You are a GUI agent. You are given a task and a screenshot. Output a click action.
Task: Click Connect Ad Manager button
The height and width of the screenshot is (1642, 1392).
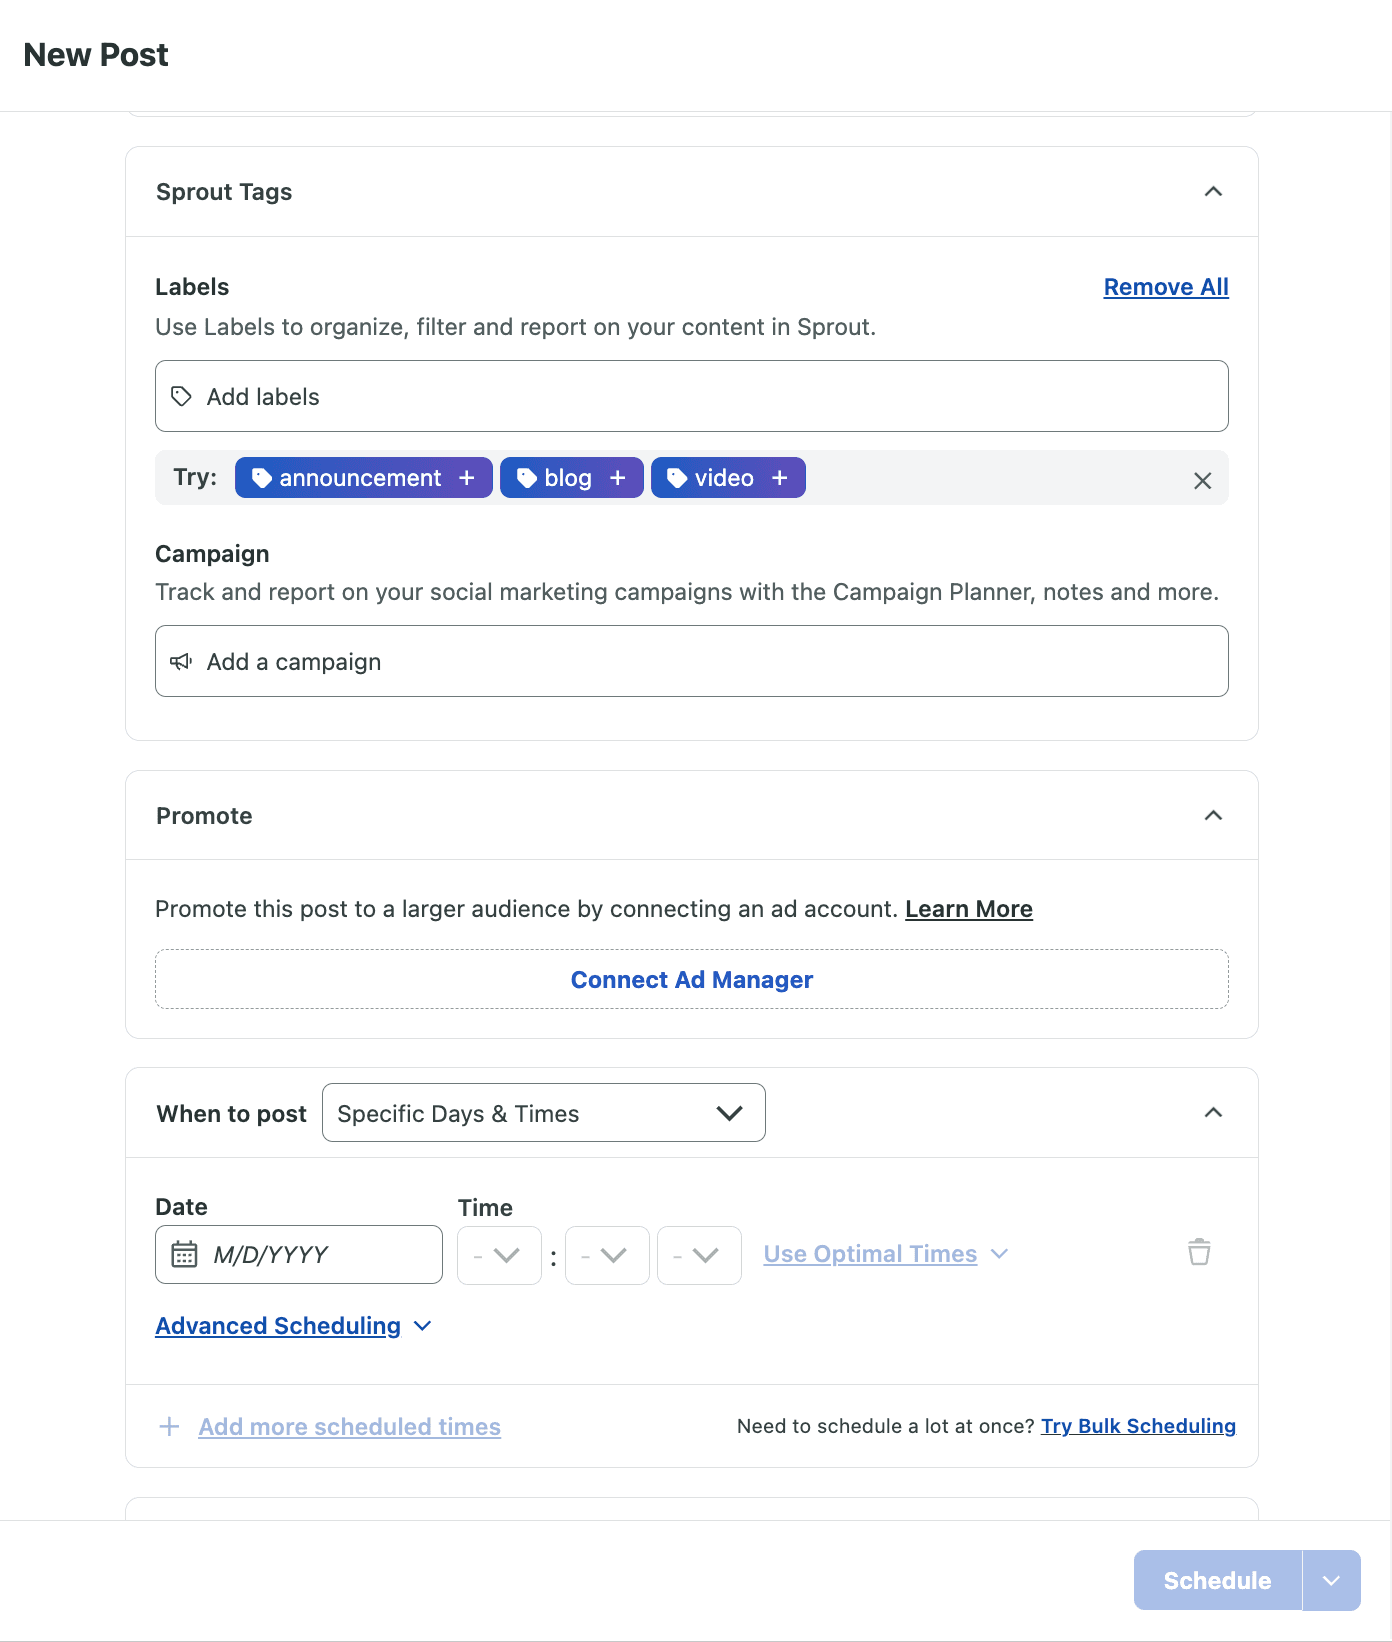coord(691,980)
